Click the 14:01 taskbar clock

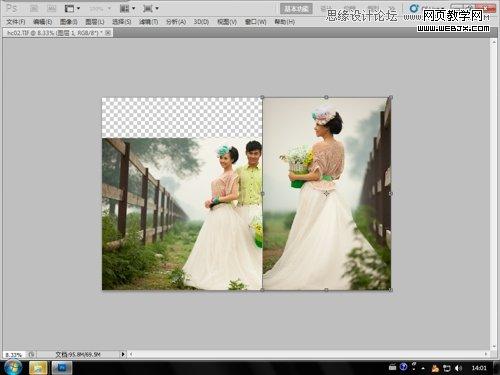pos(479,368)
